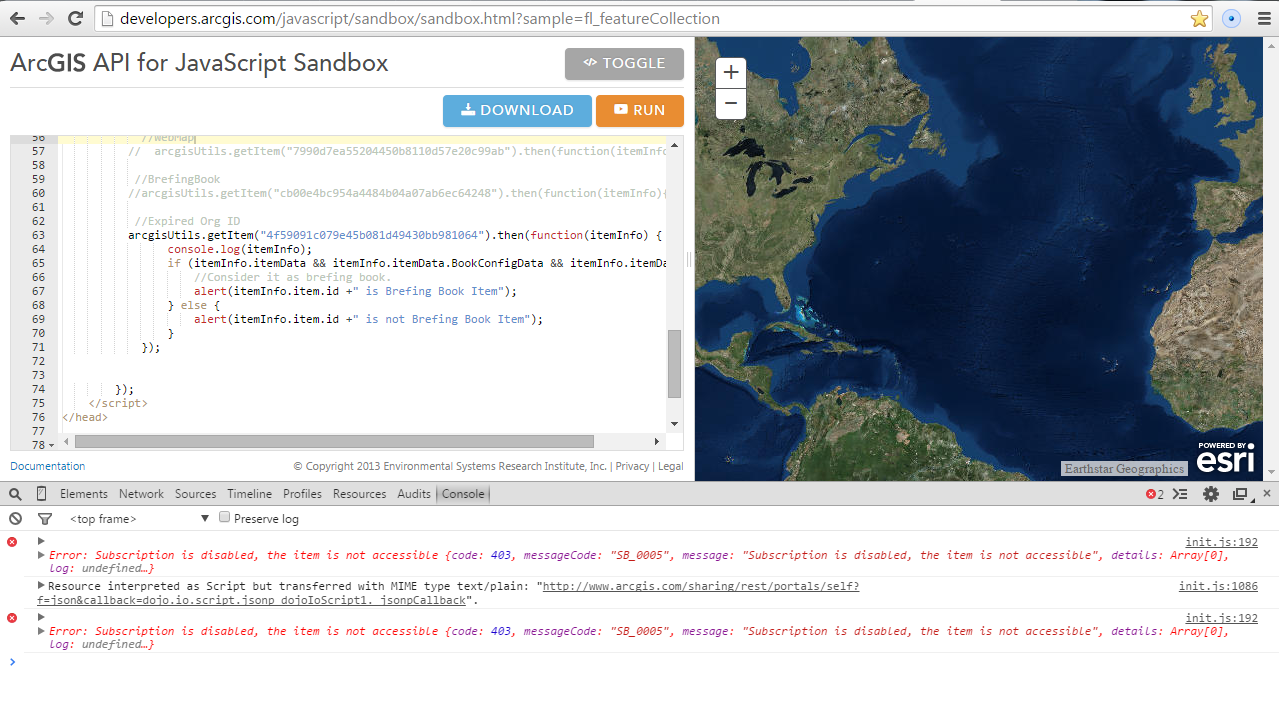Screen dimensions: 1279x705
Task: Click the console prompt input line
Action: (640, 662)
